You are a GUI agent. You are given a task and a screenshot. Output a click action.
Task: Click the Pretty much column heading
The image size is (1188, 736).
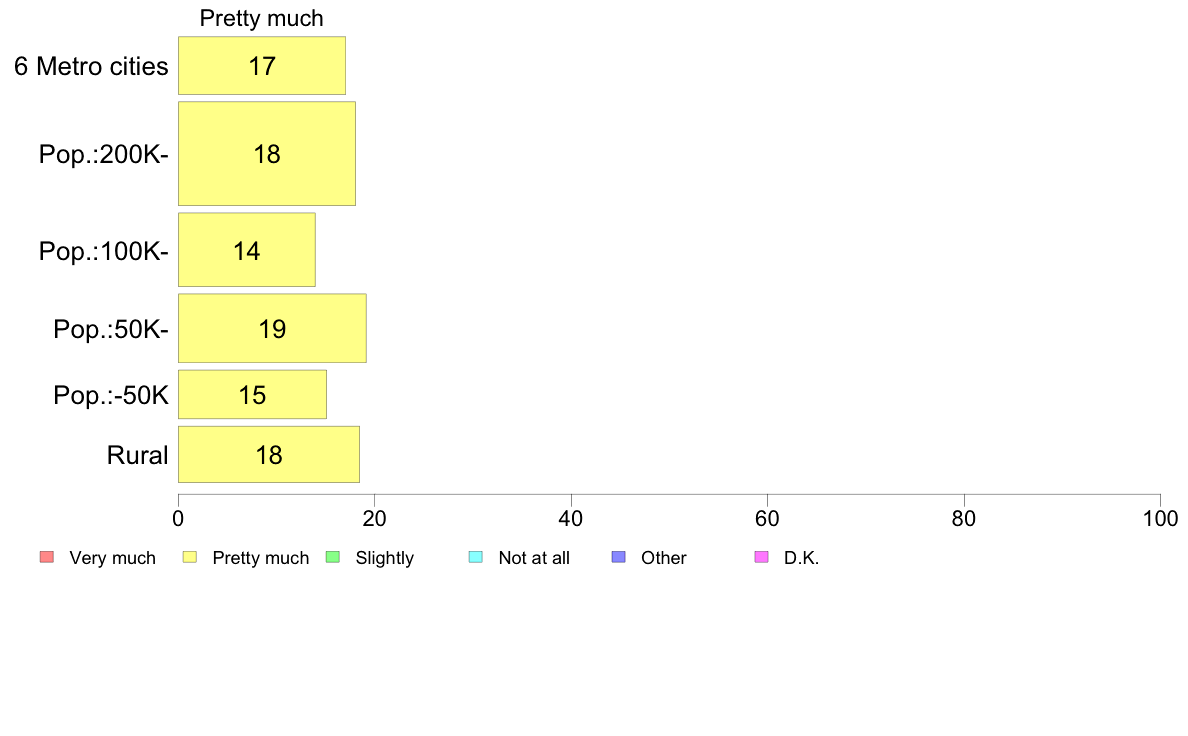261,18
